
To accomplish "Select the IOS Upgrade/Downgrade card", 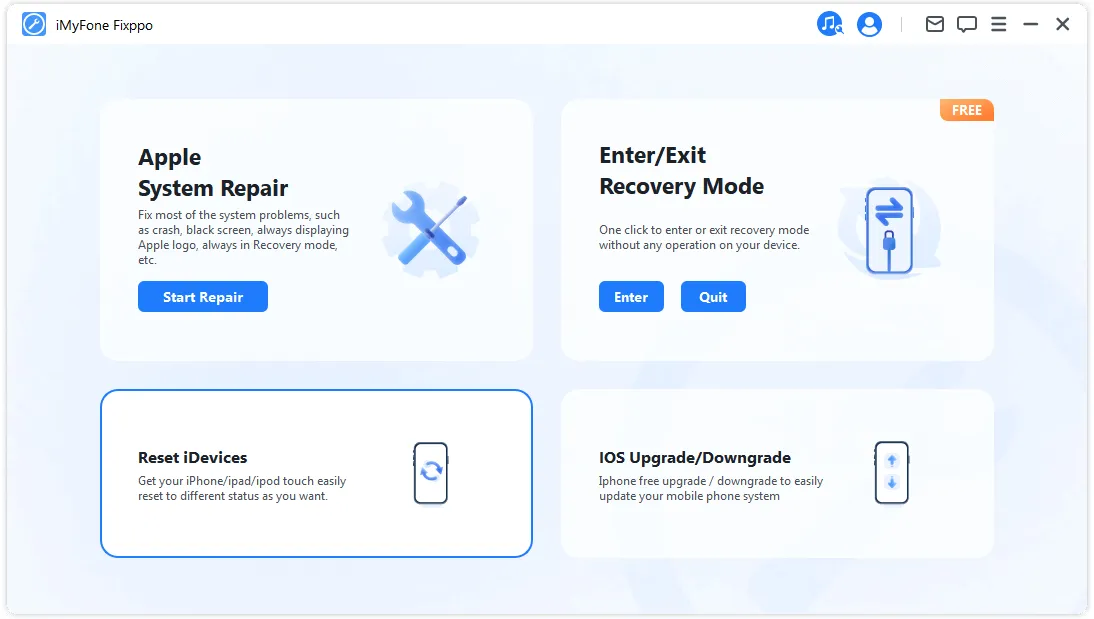I will (777, 473).
